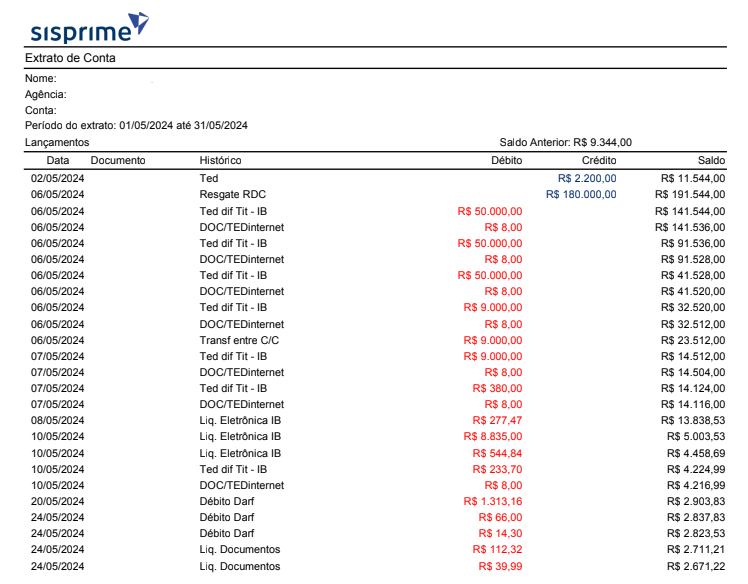This screenshot has width=748, height=584.
Task: Click the Sisprime logo
Action: click(89, 28)
